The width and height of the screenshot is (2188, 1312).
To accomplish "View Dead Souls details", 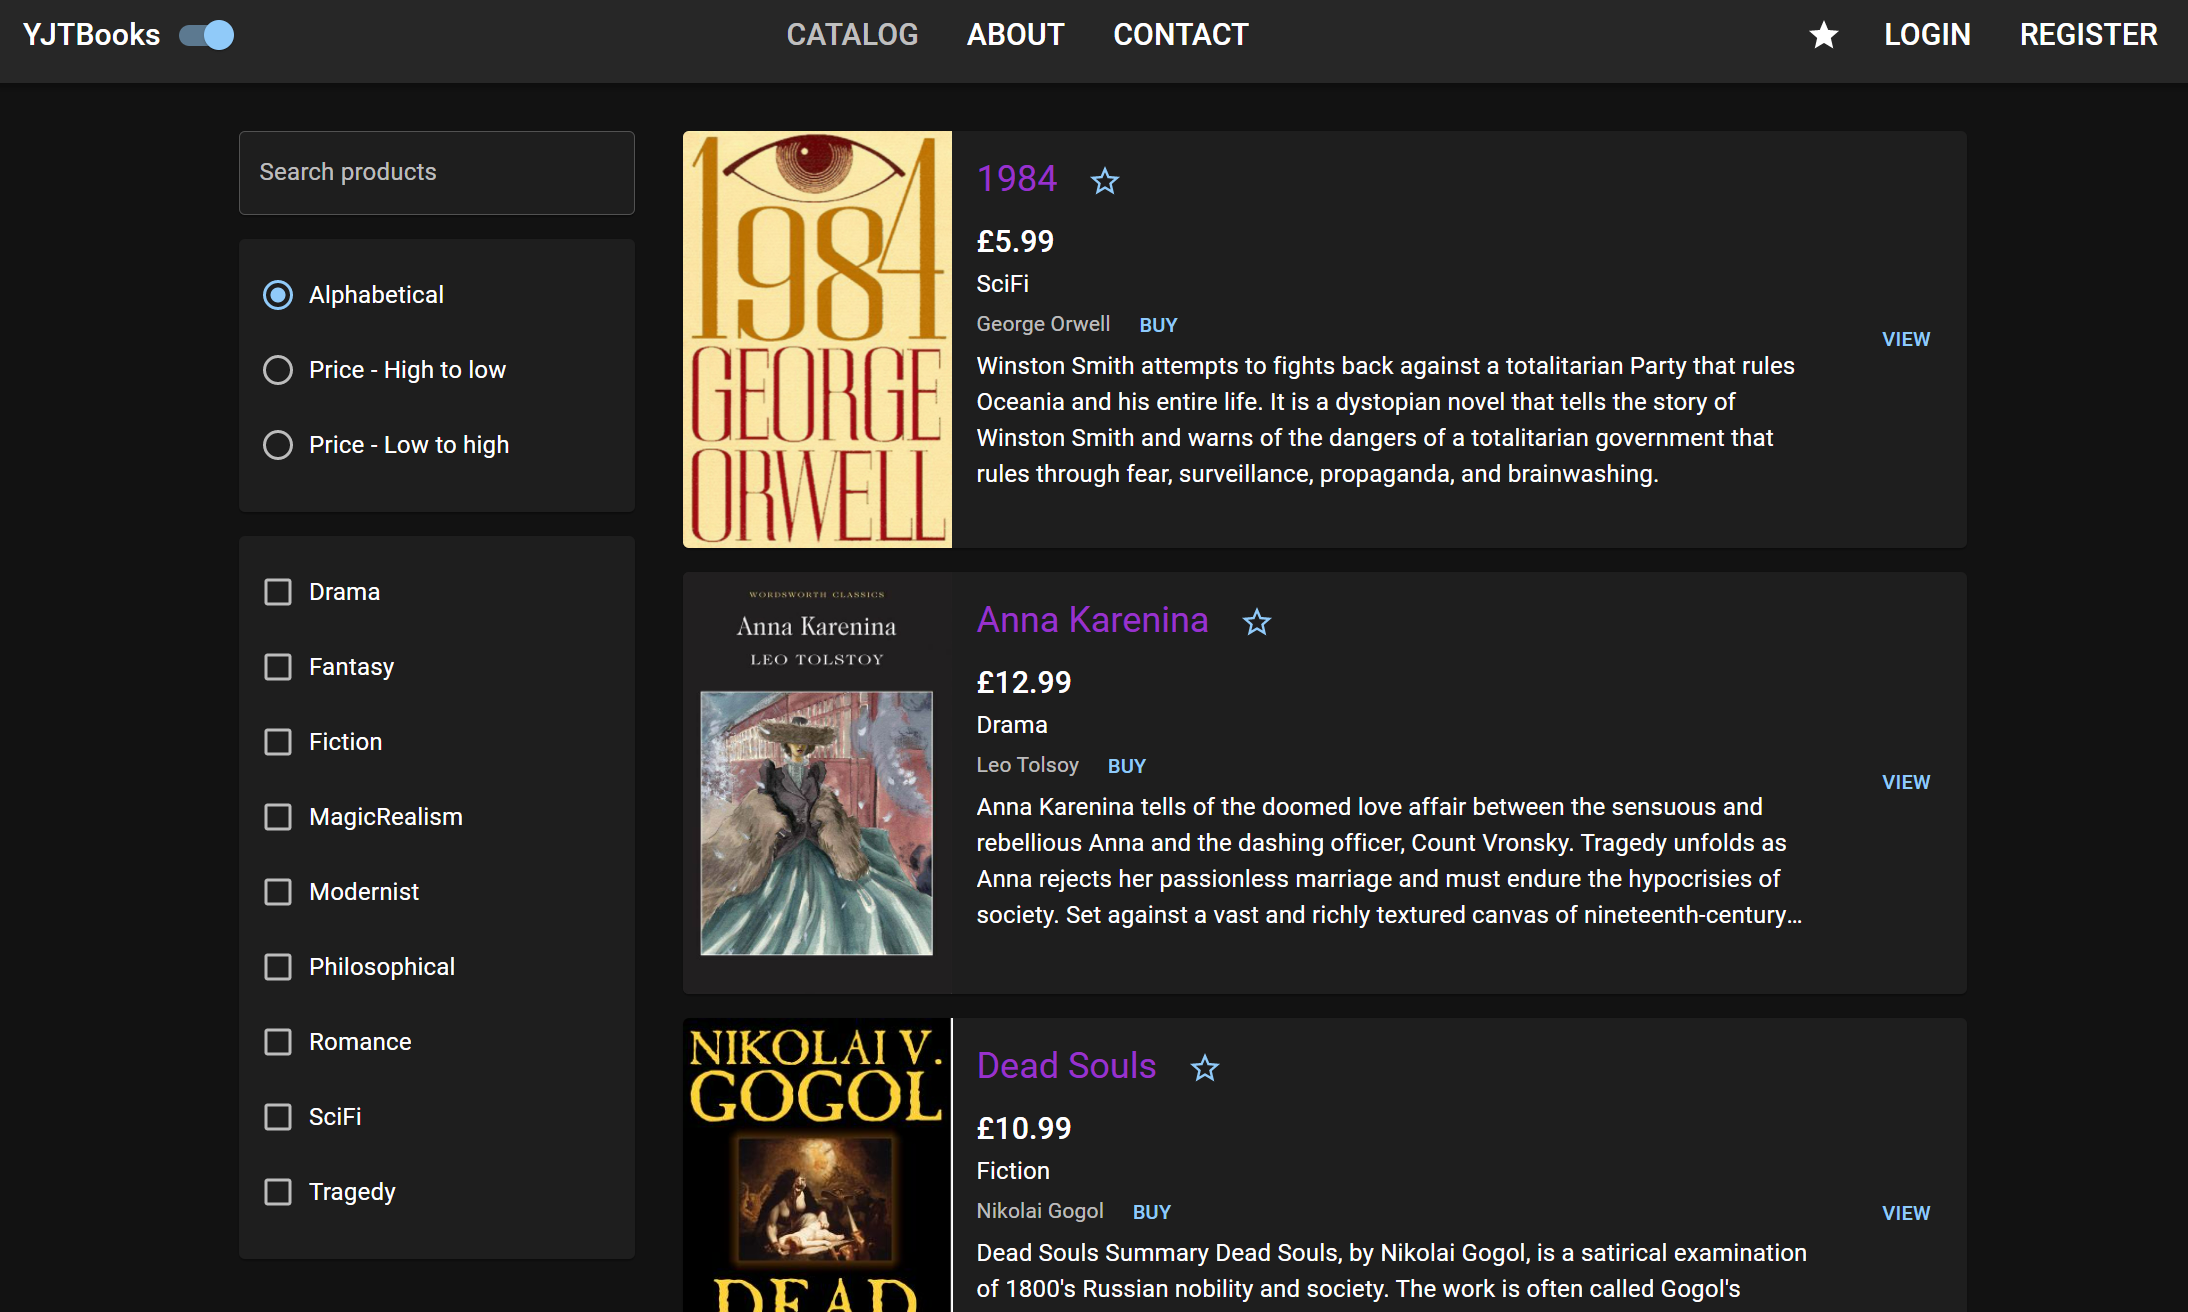I will [x=1906, y=1213].
